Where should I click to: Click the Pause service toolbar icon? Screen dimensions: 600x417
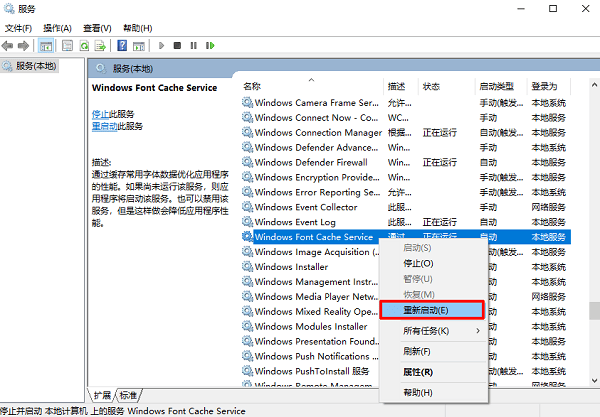[x=194, y=46]
